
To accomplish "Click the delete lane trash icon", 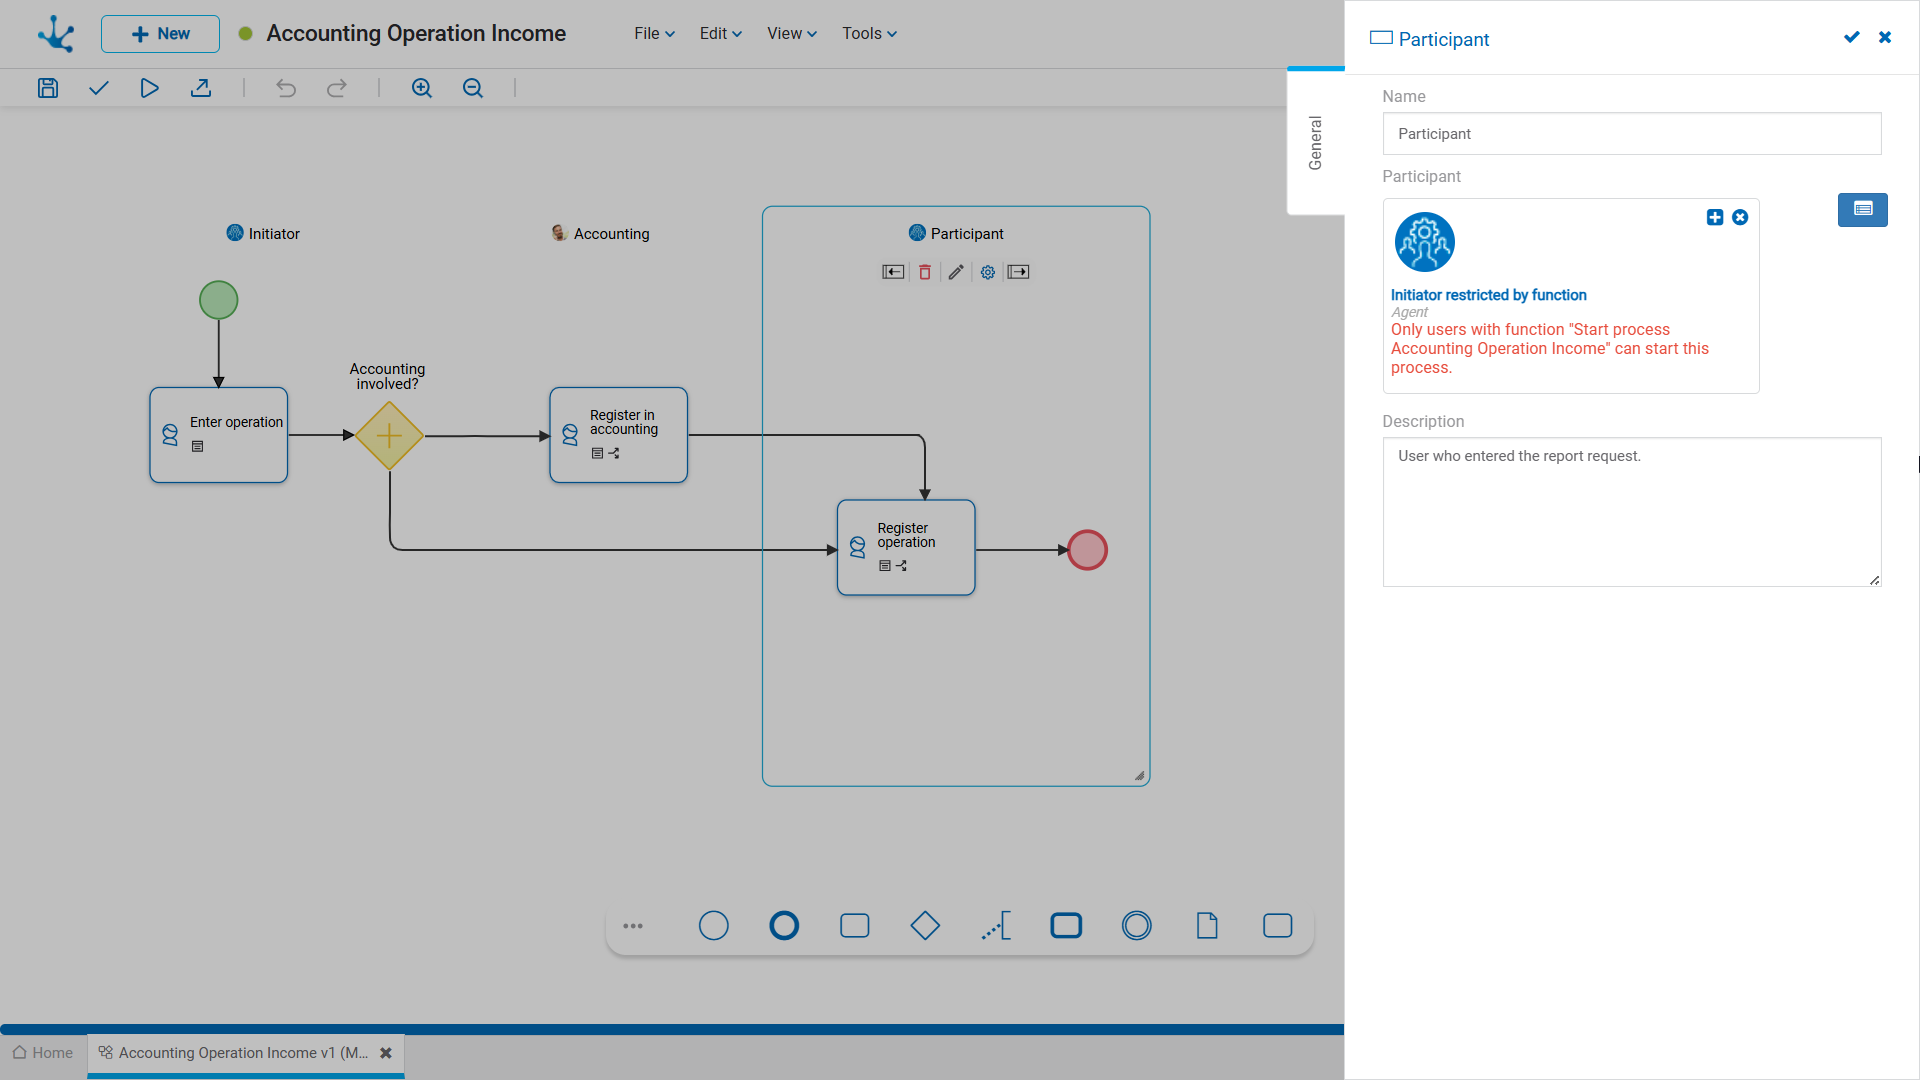I will coord(925,272).
